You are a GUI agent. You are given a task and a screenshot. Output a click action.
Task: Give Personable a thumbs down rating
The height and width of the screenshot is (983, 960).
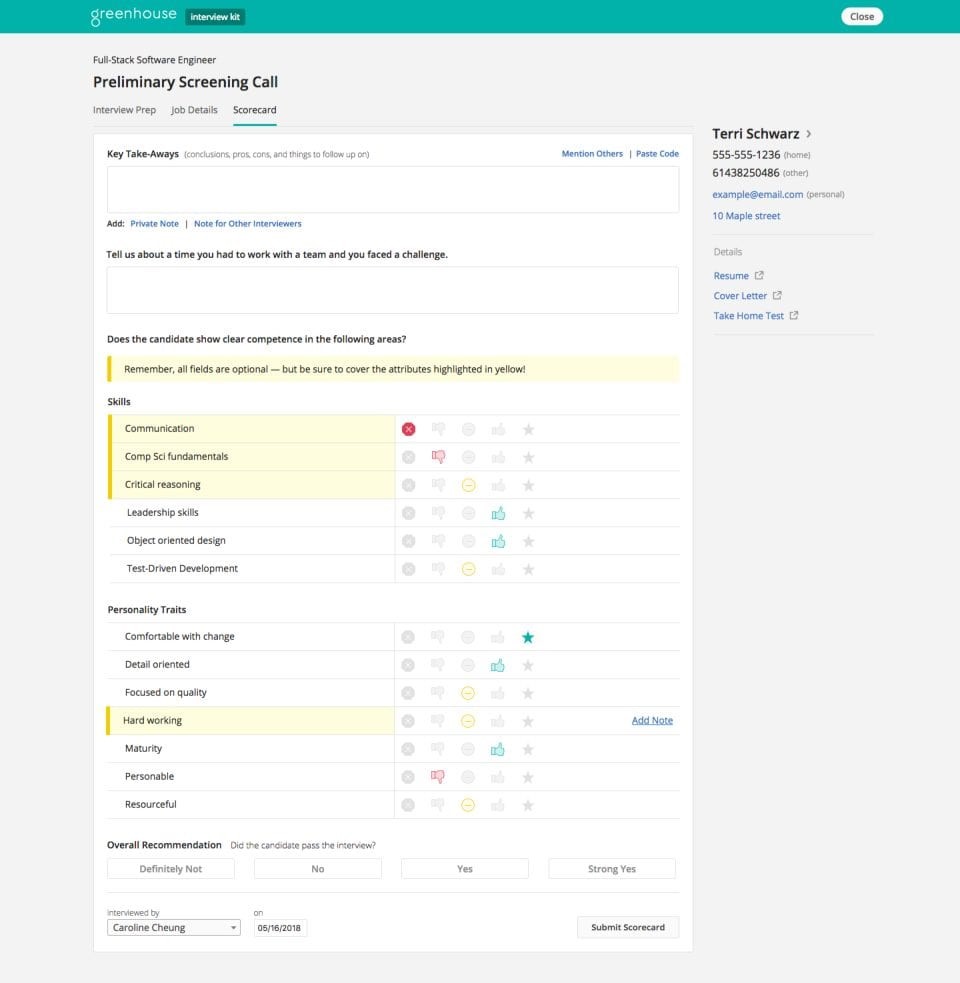pos(438,776)
